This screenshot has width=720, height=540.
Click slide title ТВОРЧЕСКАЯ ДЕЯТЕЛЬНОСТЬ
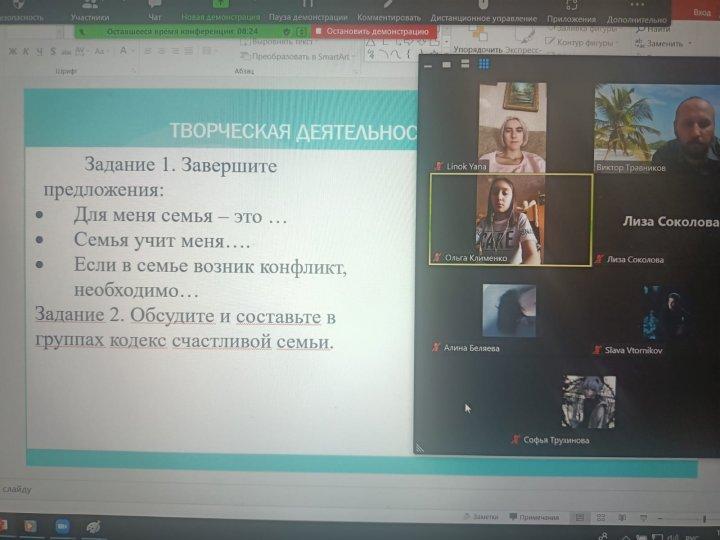tap(293, 131)
